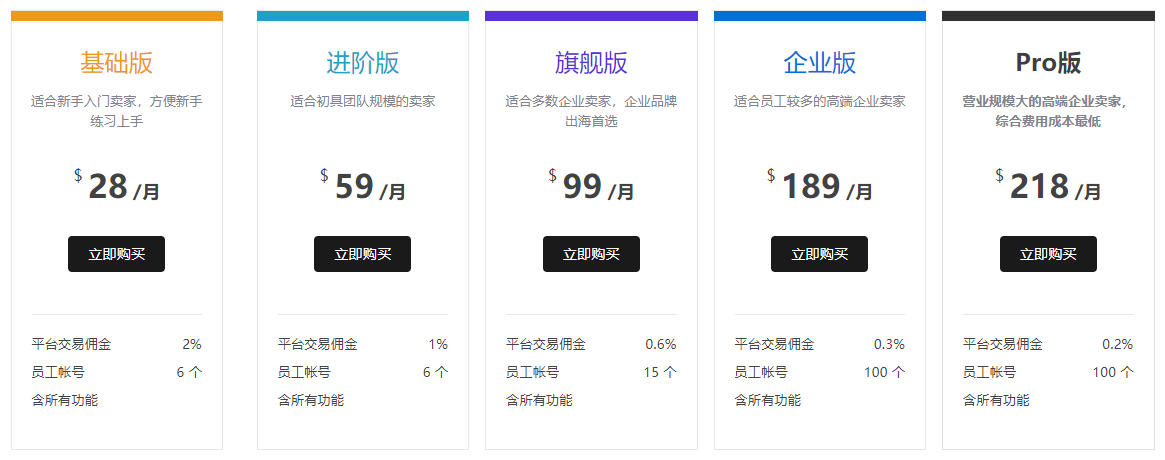Select the Pro版 plan title

tap(1048, 63)
